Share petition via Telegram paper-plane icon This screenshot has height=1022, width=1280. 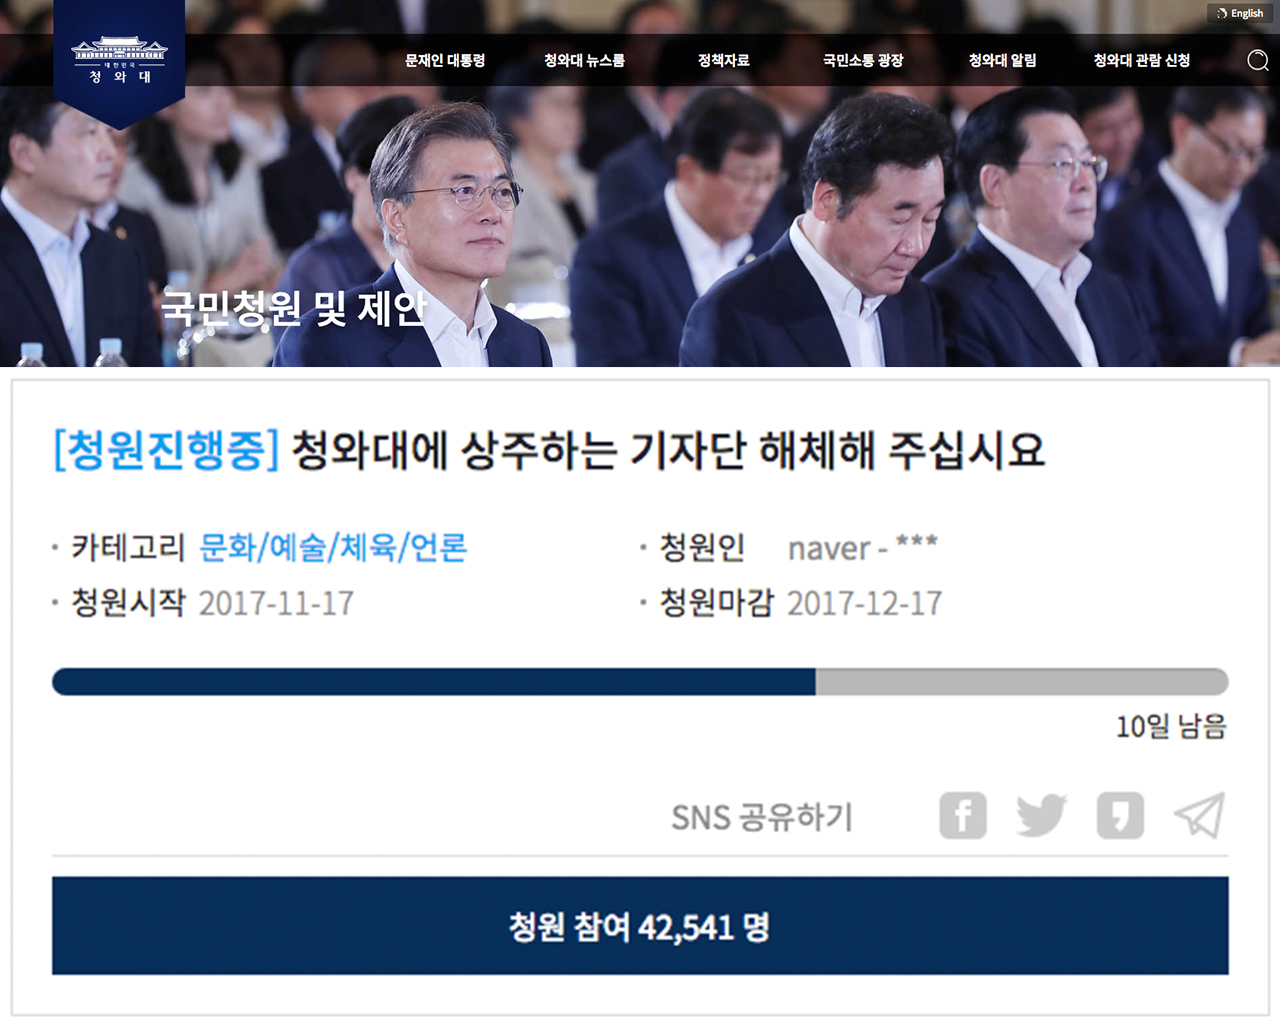point(1199,816)
